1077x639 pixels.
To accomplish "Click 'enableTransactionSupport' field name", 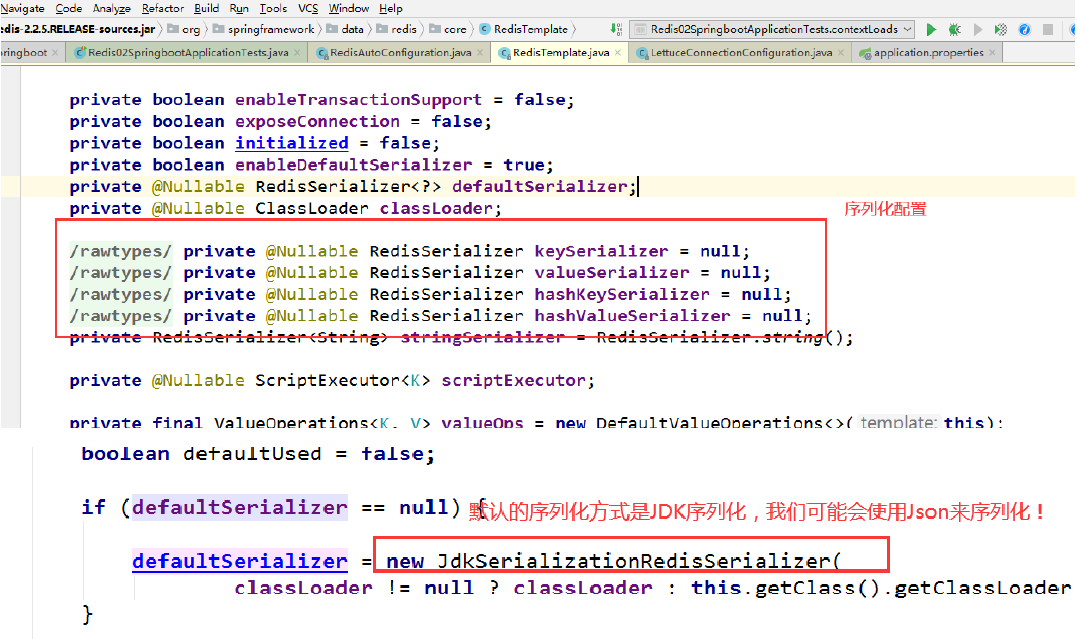I will [358, 100].
